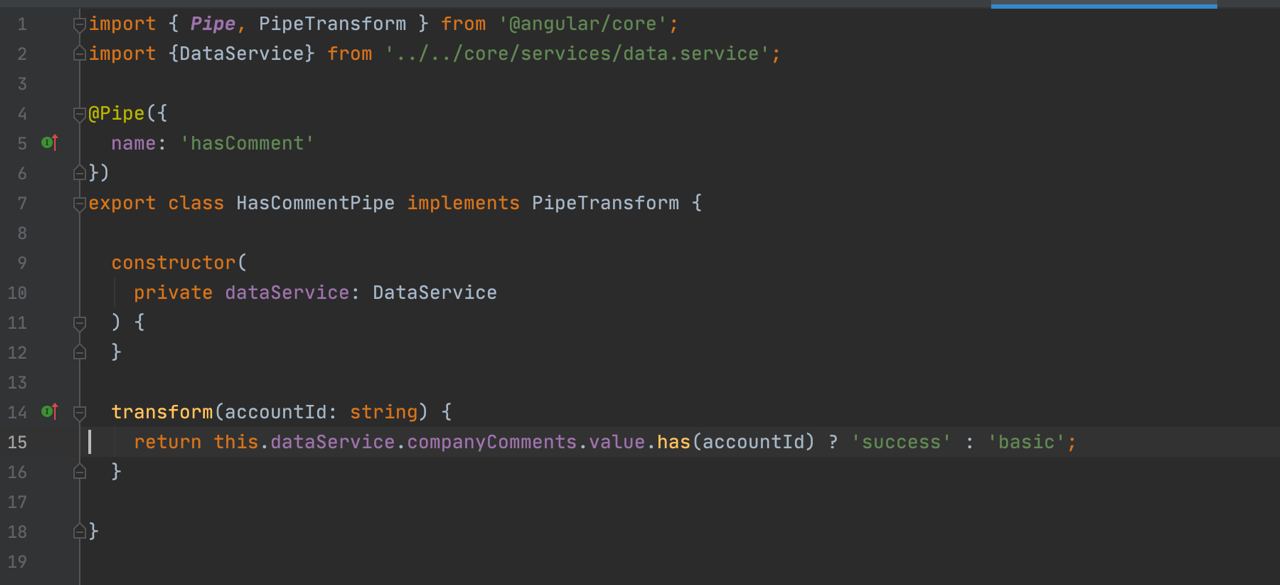The height and width of the screenshot is (585, 1280).
Task: Click the line number 15 in the gutter
Action: pos(18,442)
